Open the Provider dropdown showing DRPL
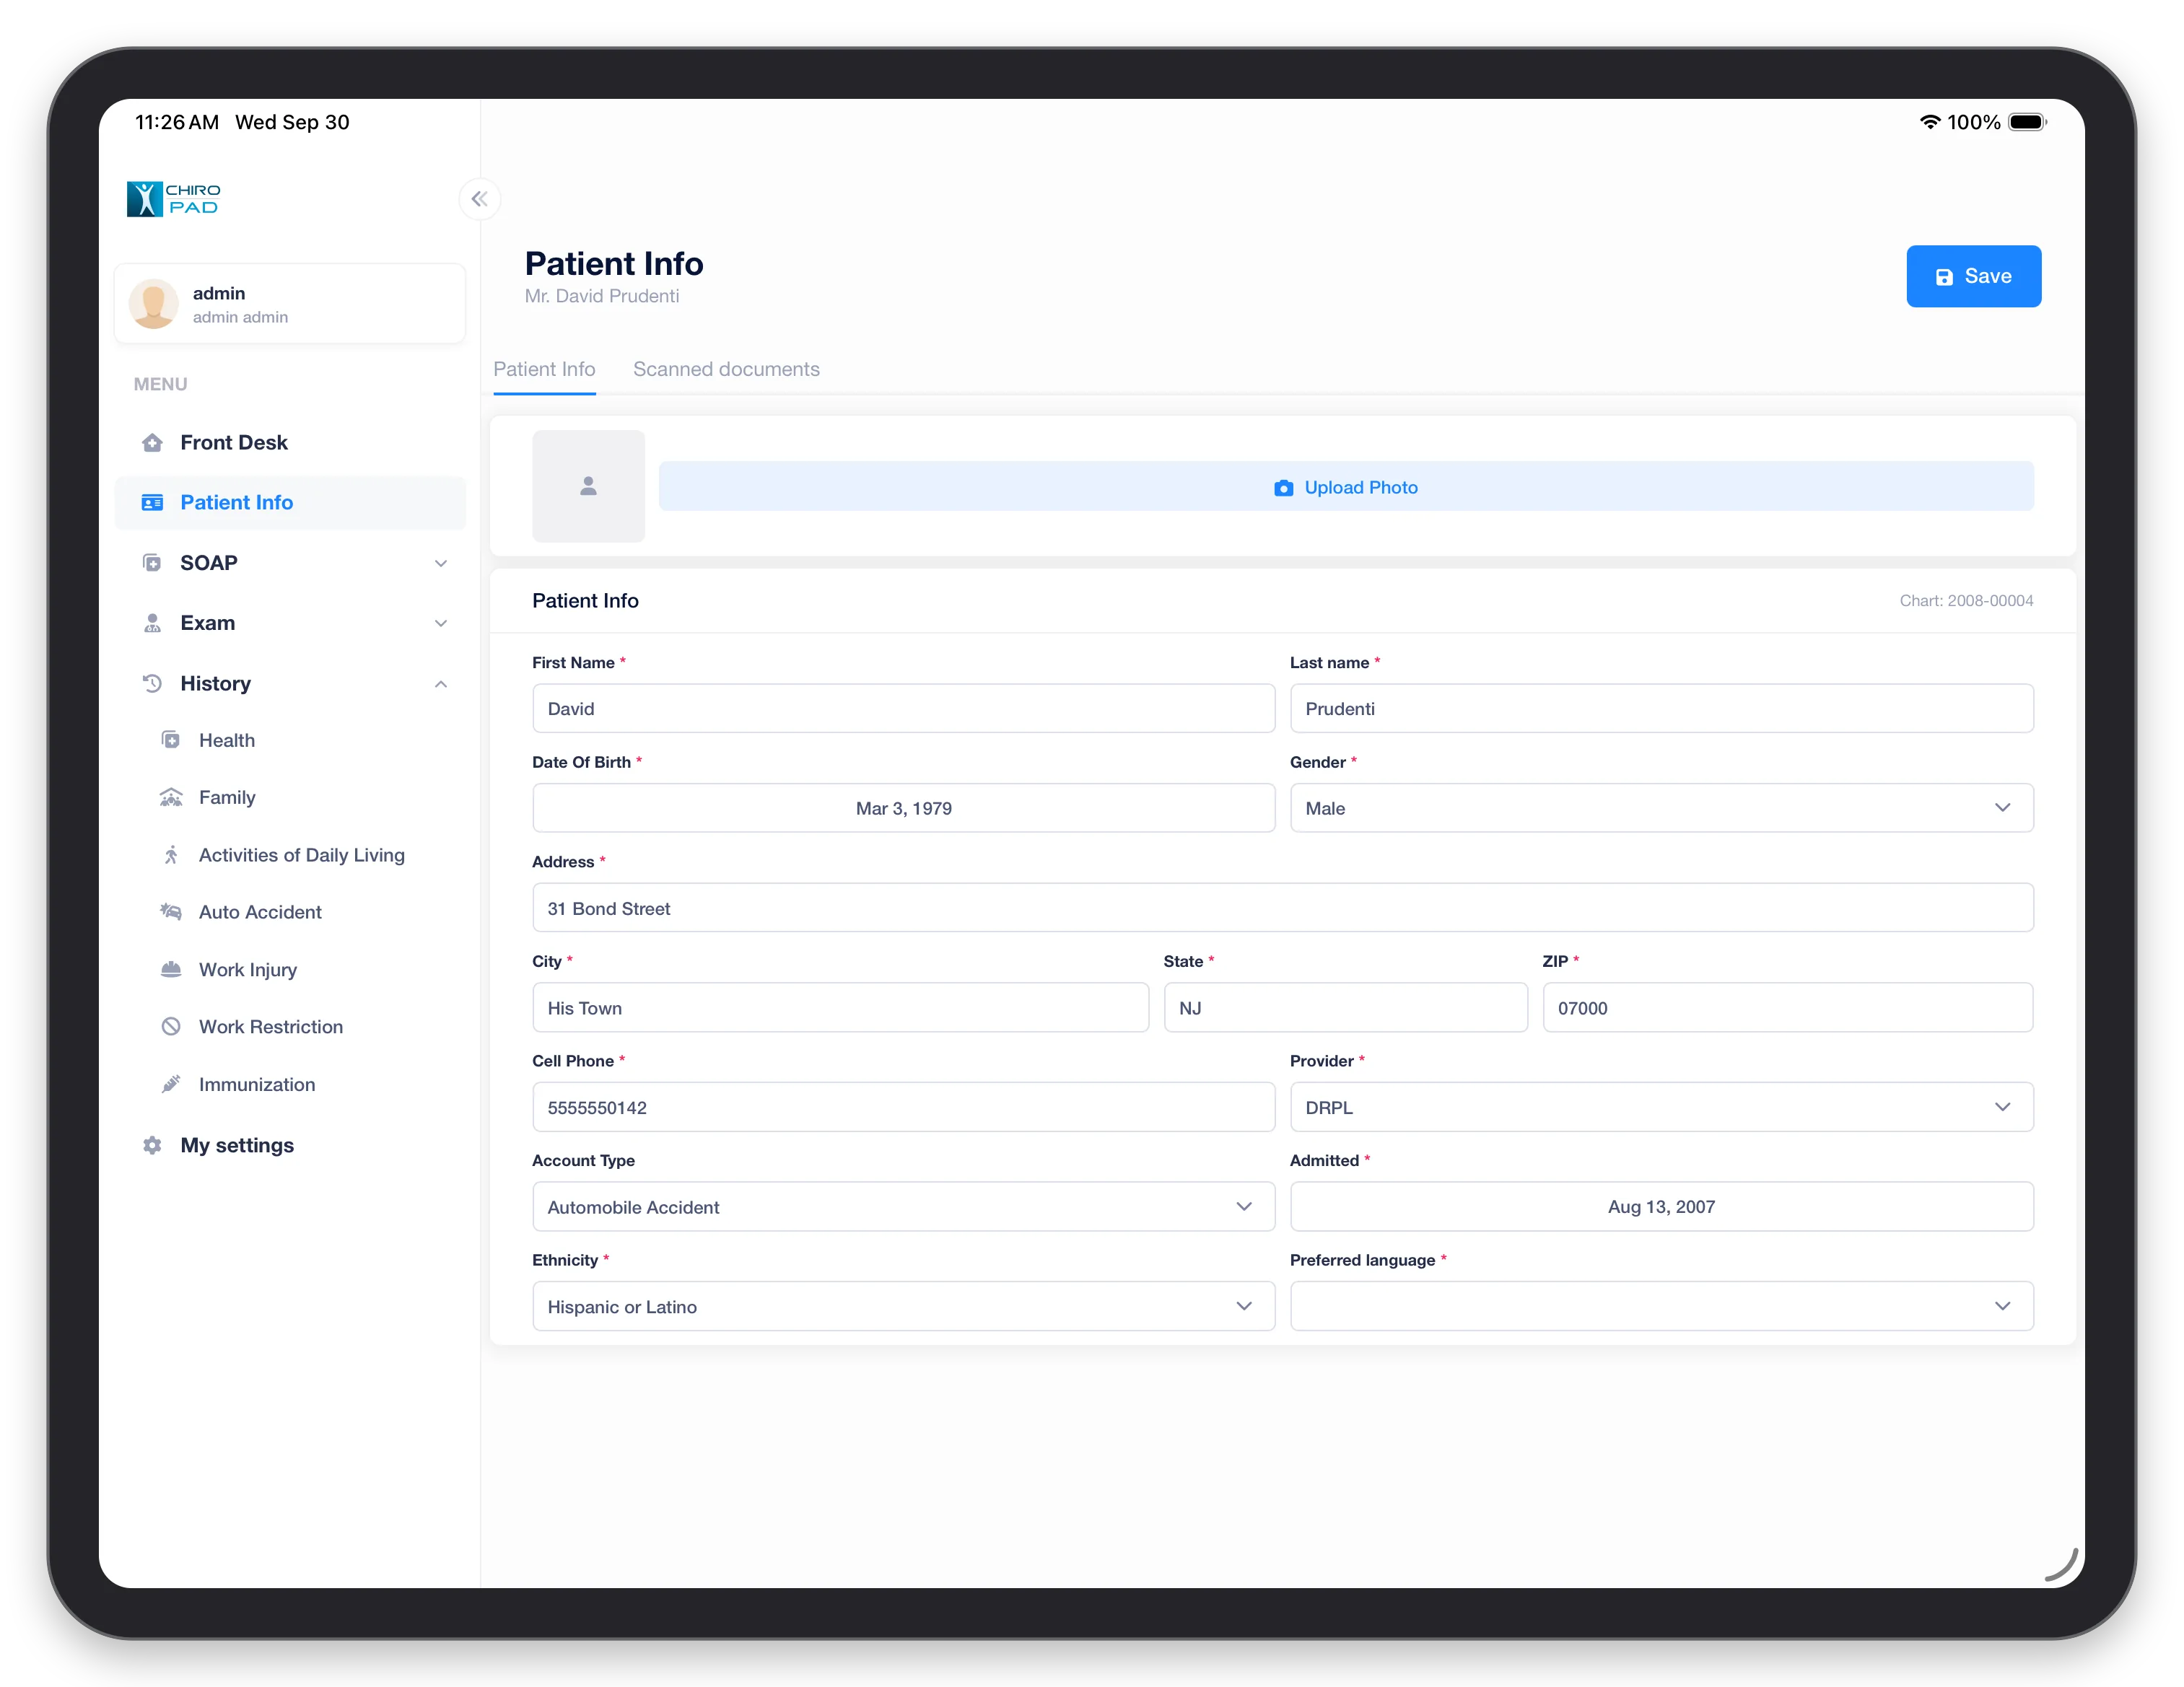This screenshot has height=1687, width=2184. click(1661, 1107)
